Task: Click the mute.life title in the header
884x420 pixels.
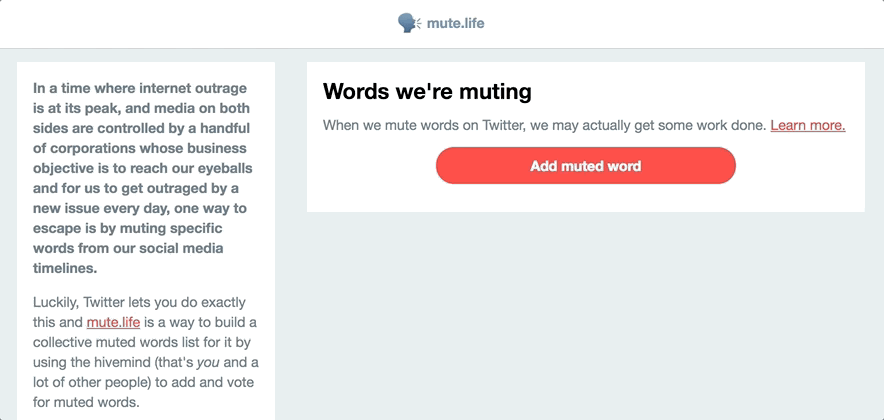Action: [455, 23]
